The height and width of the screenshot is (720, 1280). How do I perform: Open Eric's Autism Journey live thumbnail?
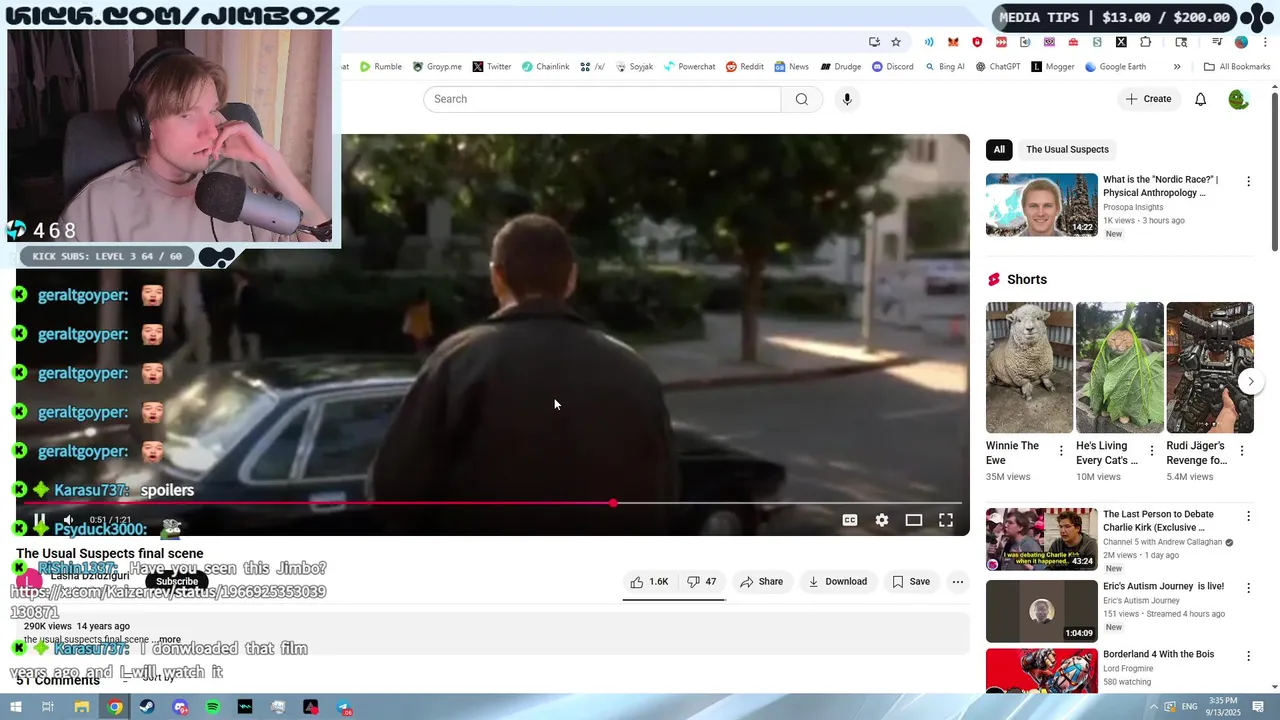click(1042, 611)
